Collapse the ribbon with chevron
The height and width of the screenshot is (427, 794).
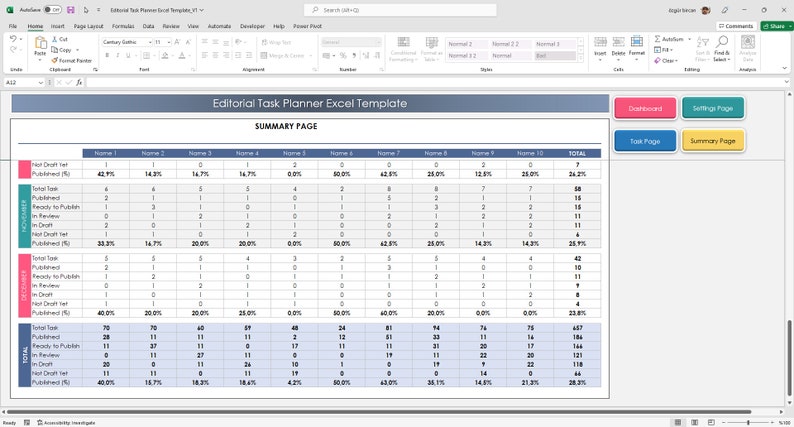[x=785, y=68]
